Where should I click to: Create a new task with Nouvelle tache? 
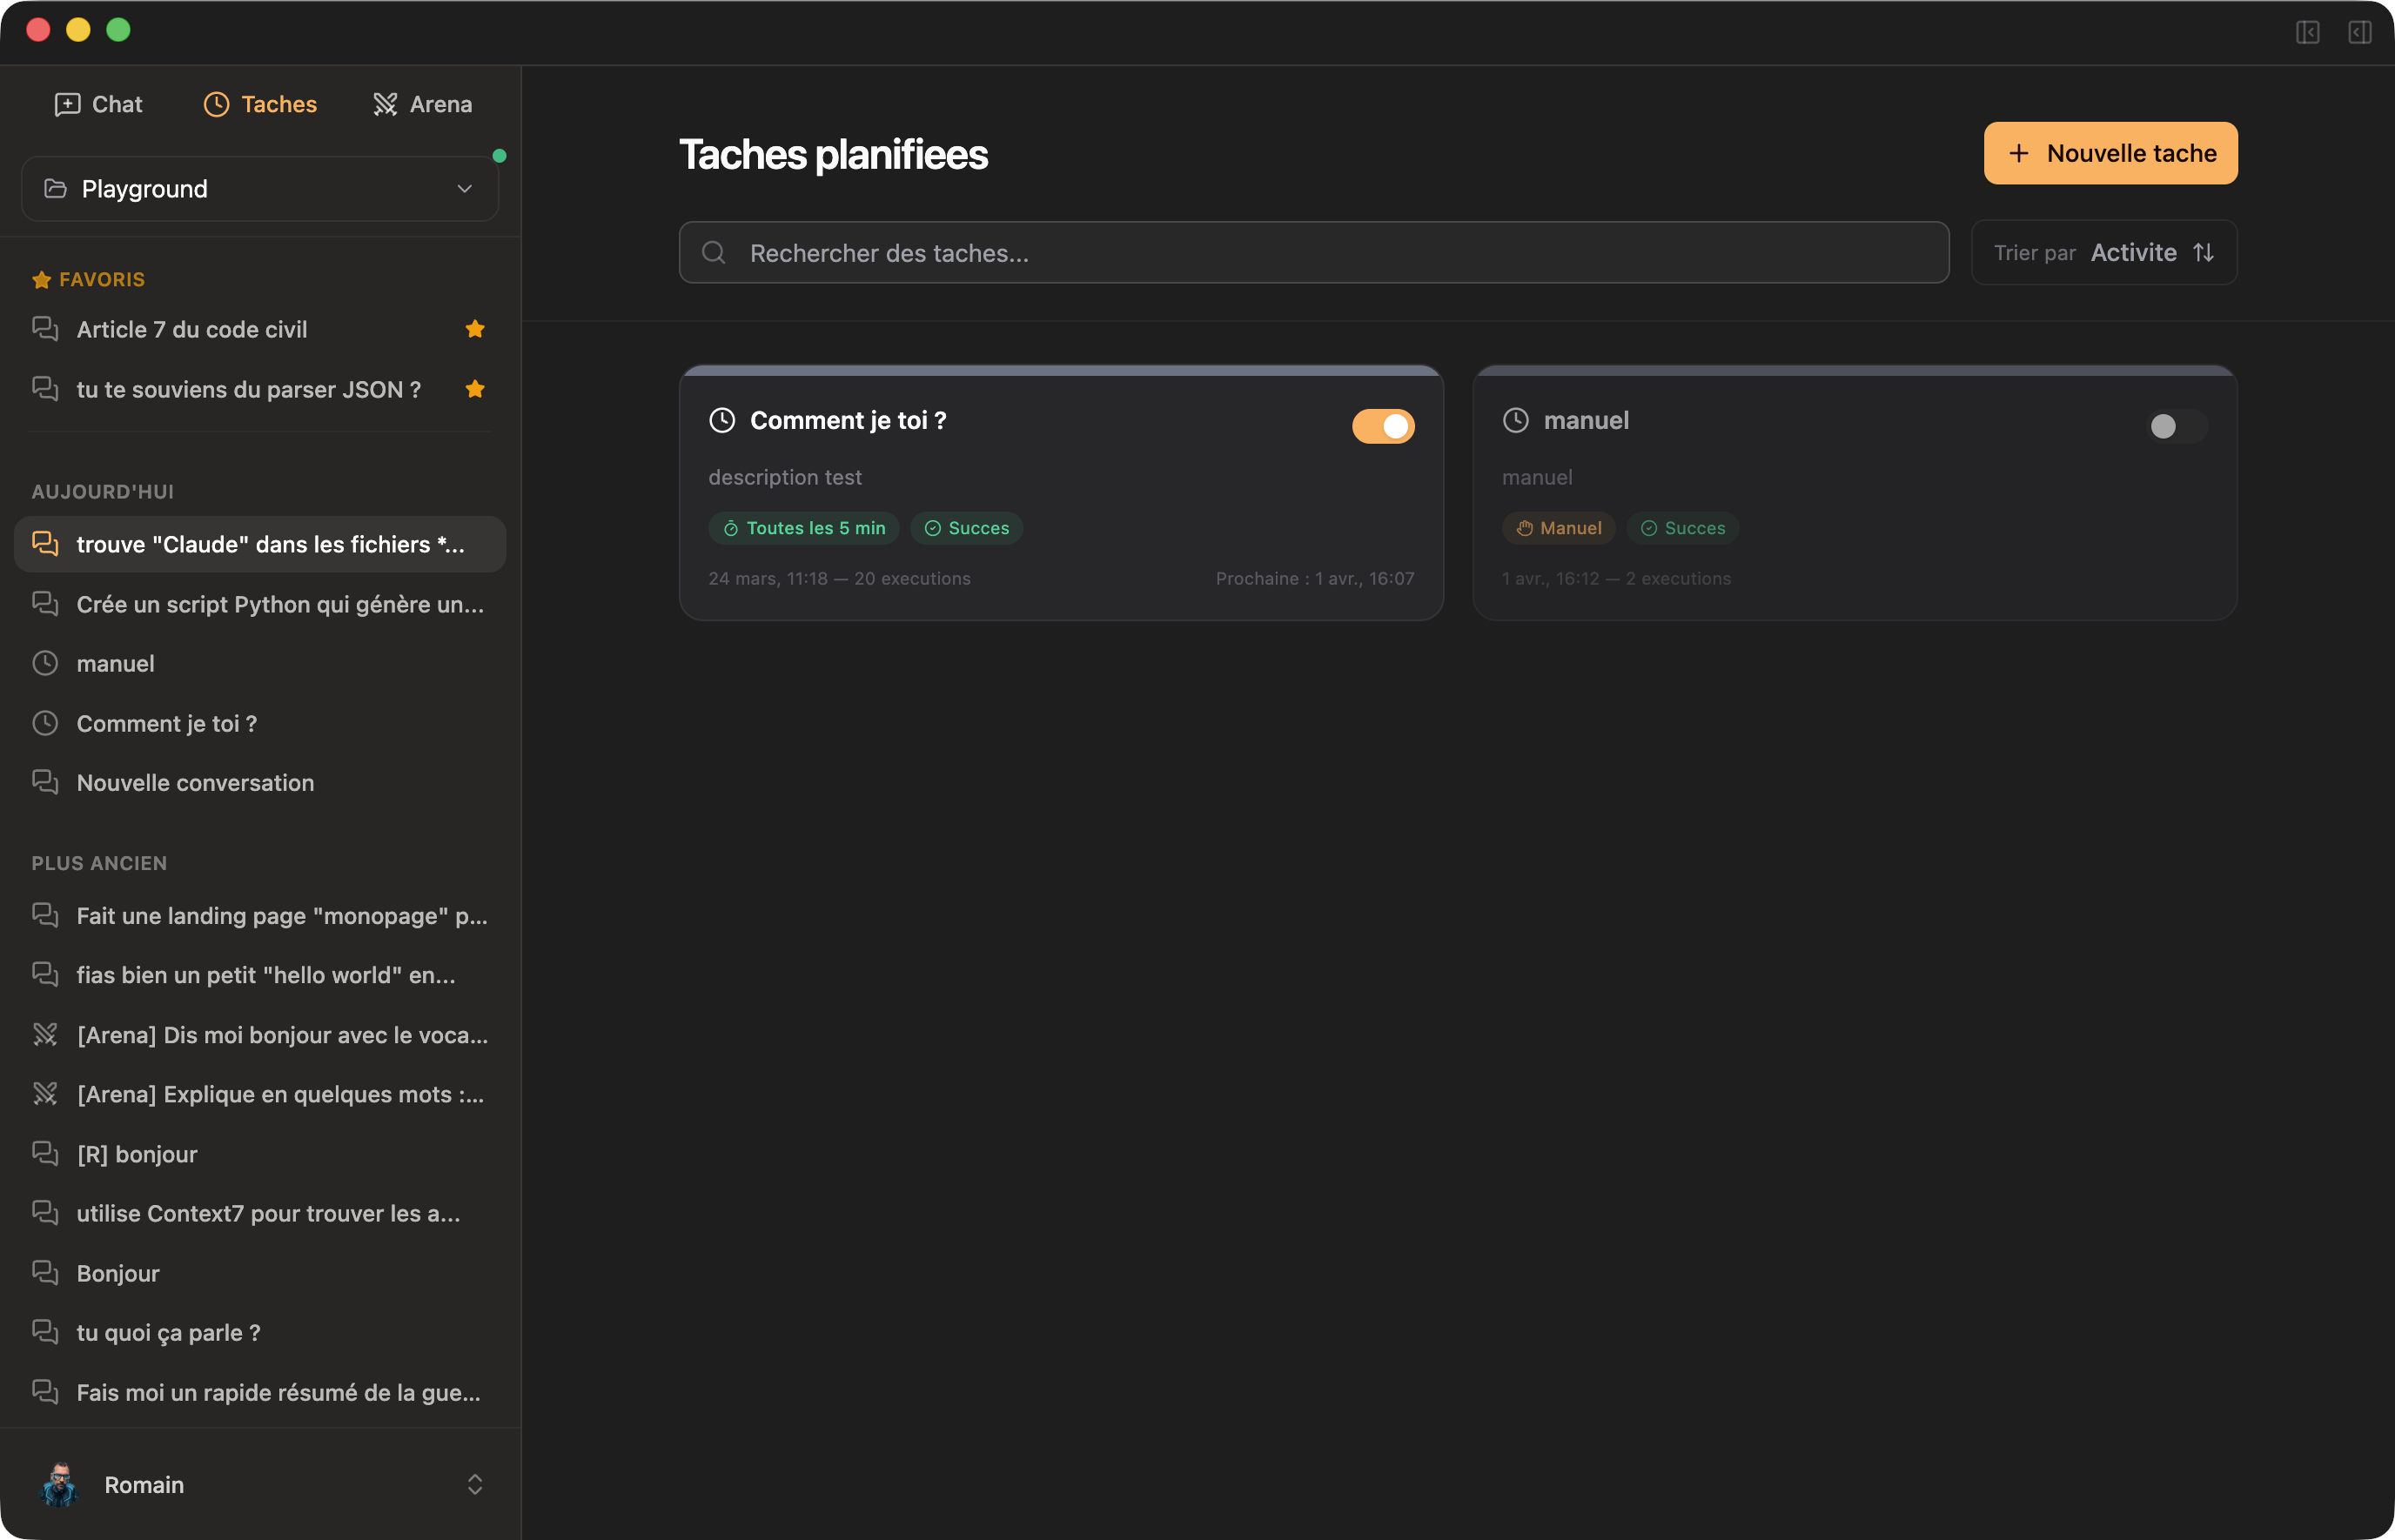[x=2109, y=153]
